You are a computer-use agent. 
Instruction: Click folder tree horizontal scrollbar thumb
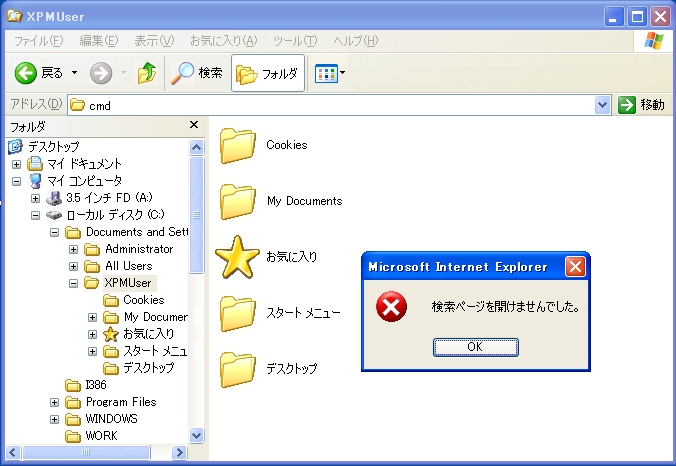coord(86,452)
